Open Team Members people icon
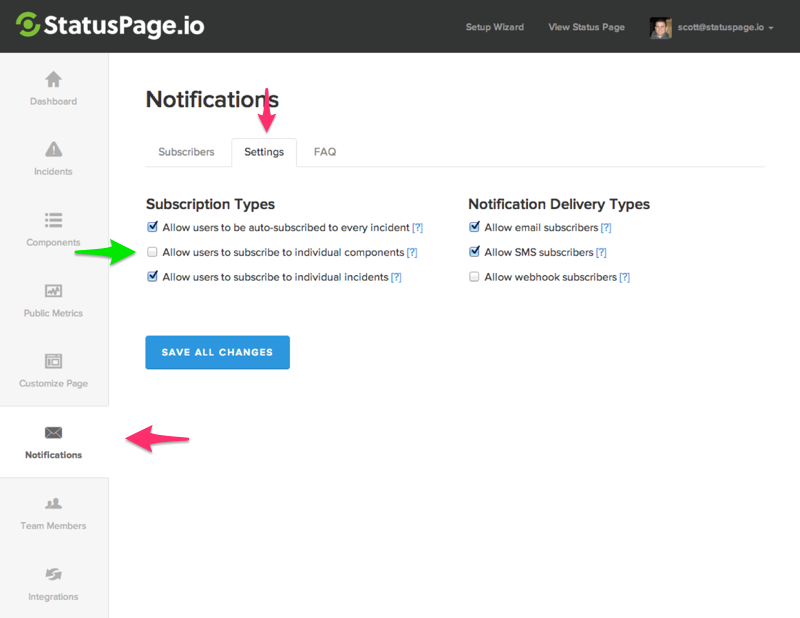Viewport: 800px width, 618px height. point(53,504)
